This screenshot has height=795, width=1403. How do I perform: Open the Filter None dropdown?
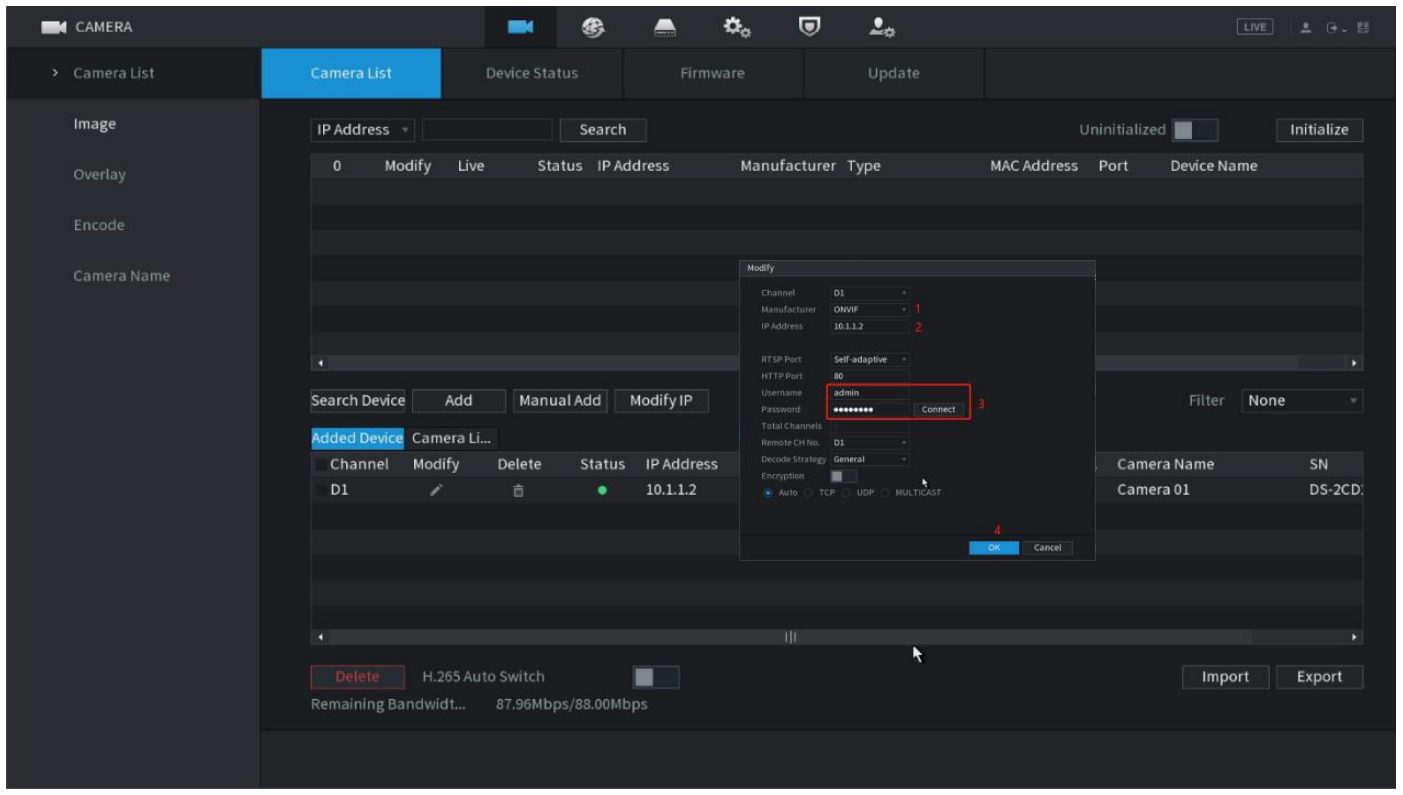1301,401
